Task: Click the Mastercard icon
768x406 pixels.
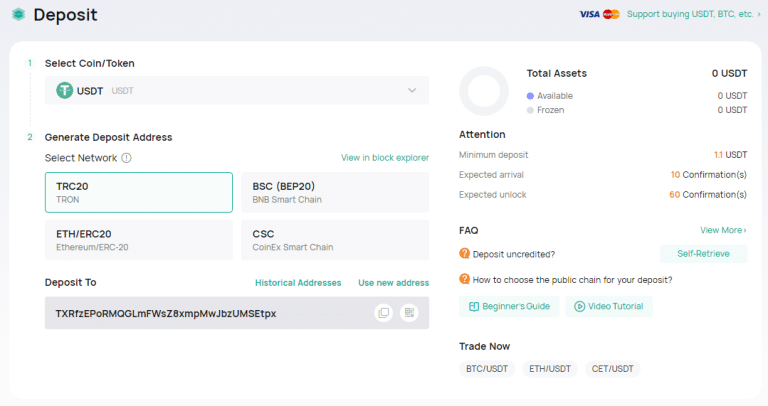Action: 611,14
